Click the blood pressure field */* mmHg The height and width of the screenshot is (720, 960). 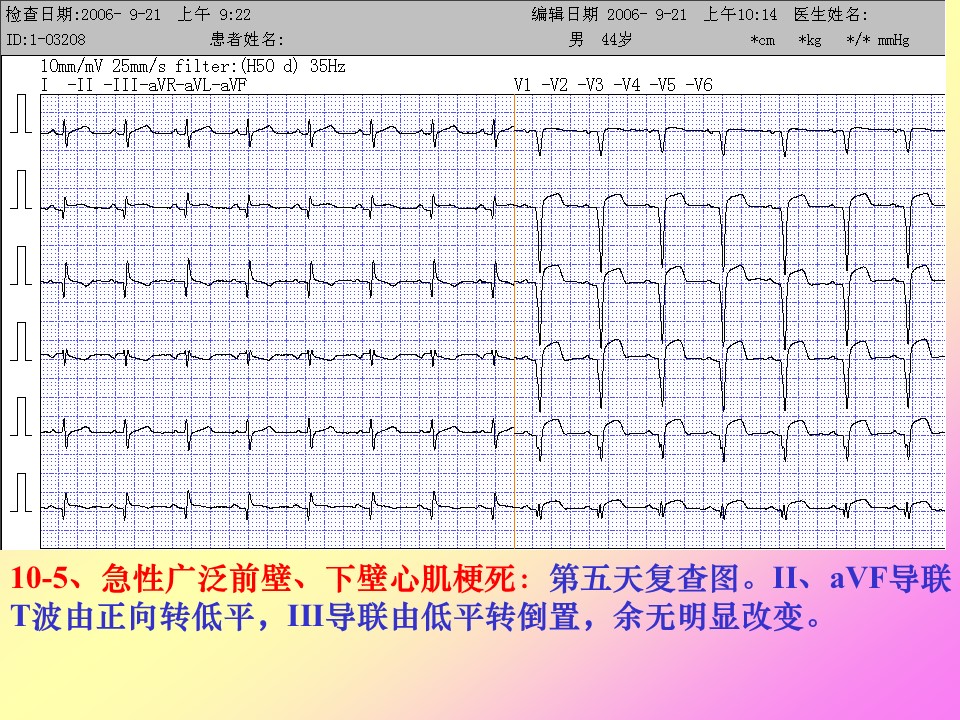(877, 40)
